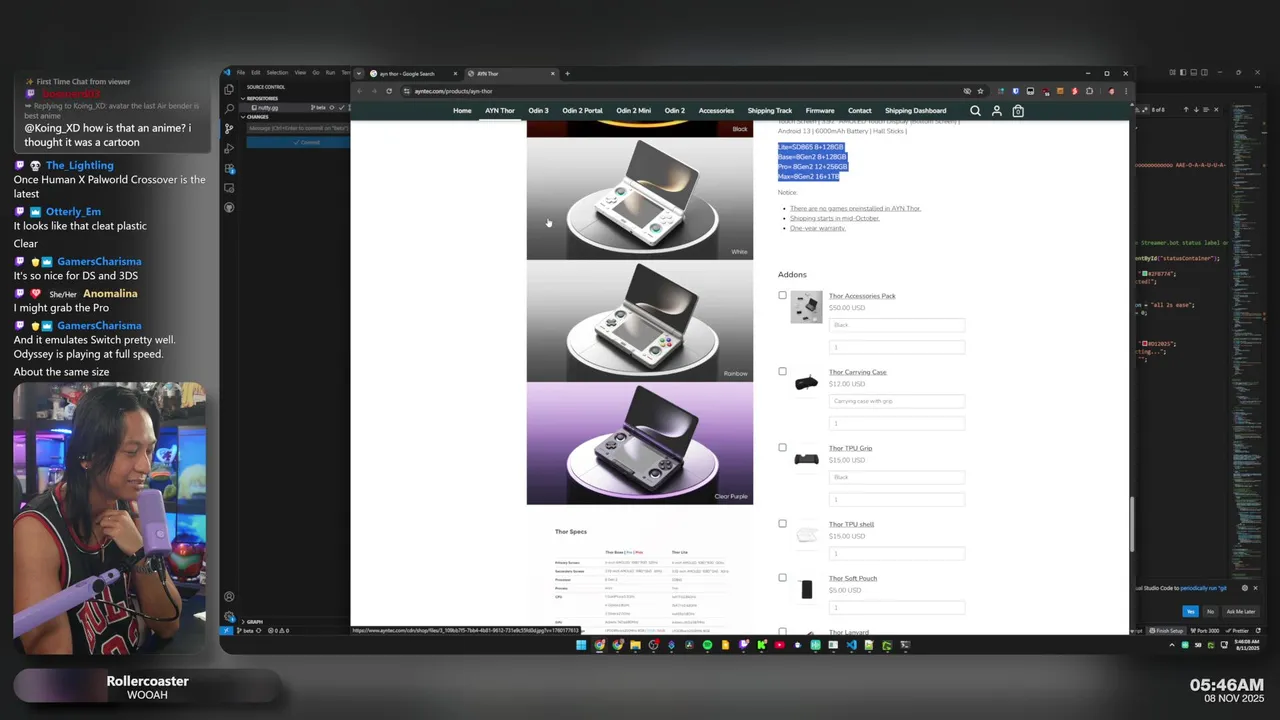Bookmark this page with the star icon

980,91
